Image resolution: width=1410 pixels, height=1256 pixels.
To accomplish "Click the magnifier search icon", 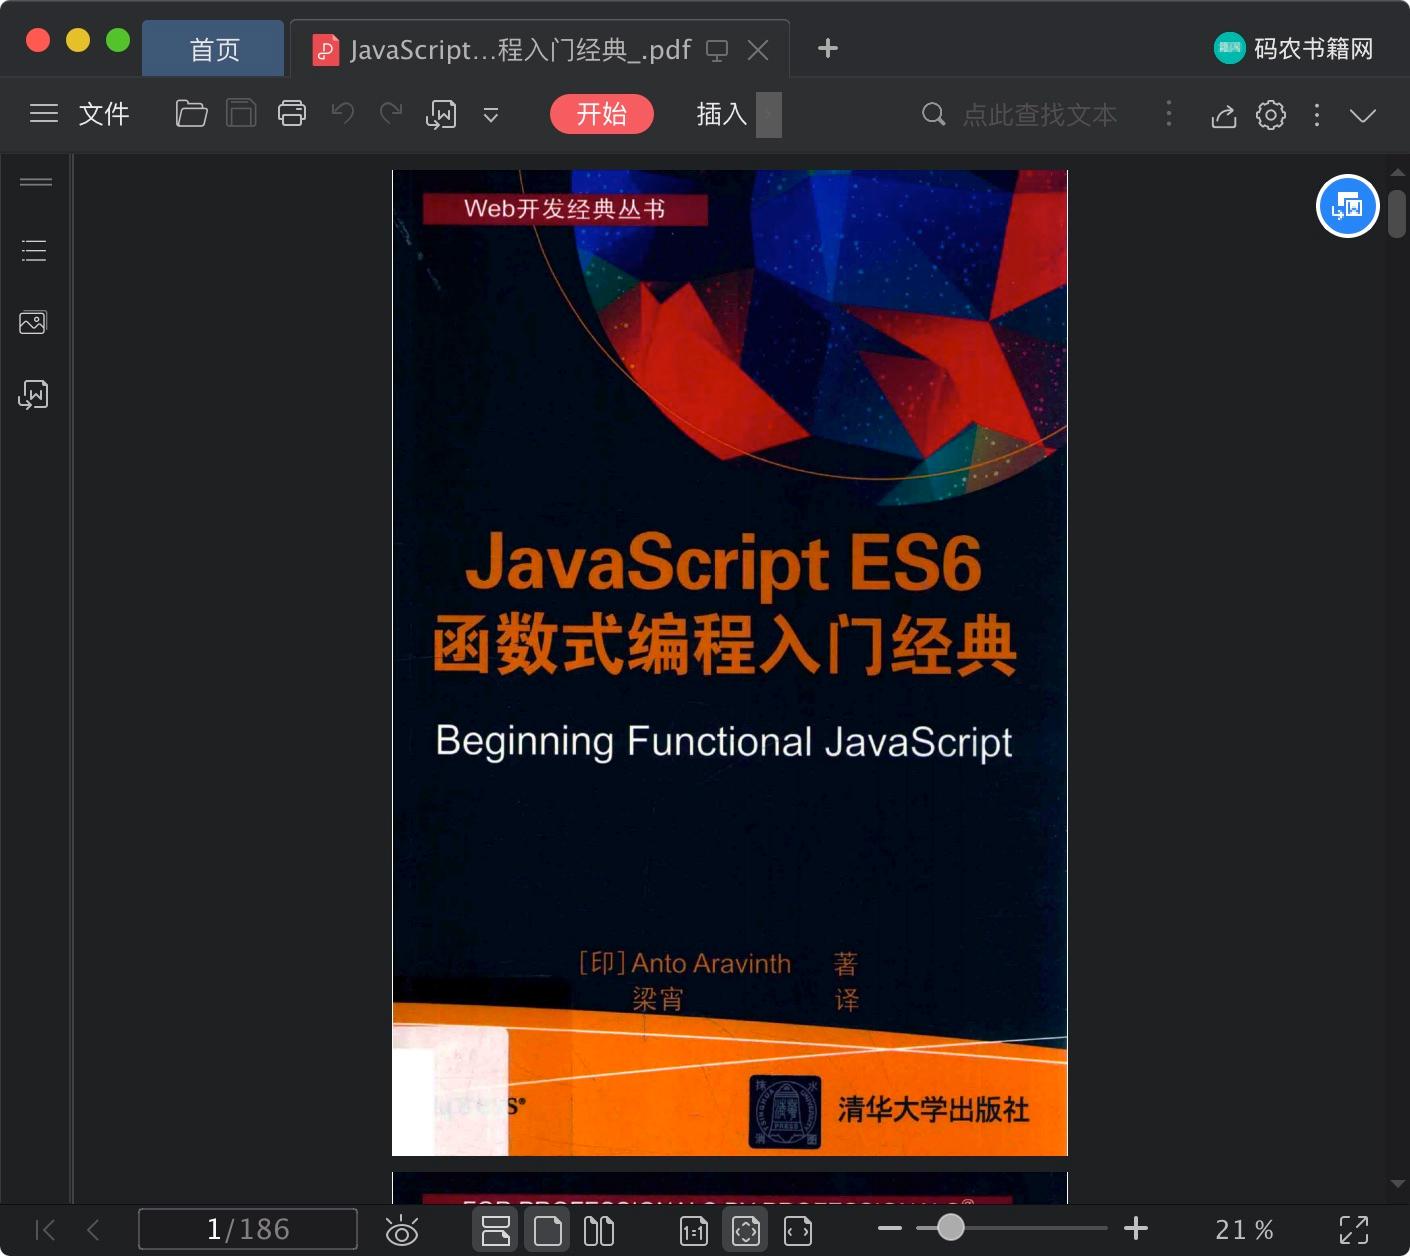I will [933, 114].
